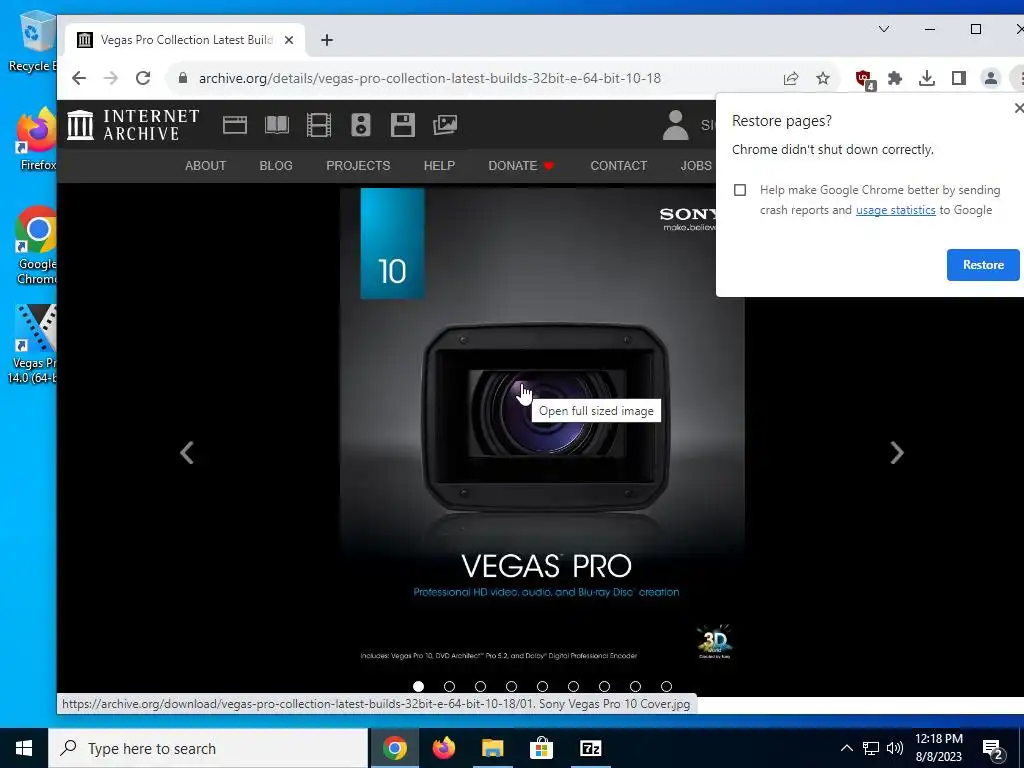Show previous carousel image with left chevron

click(x=187, y=453)
